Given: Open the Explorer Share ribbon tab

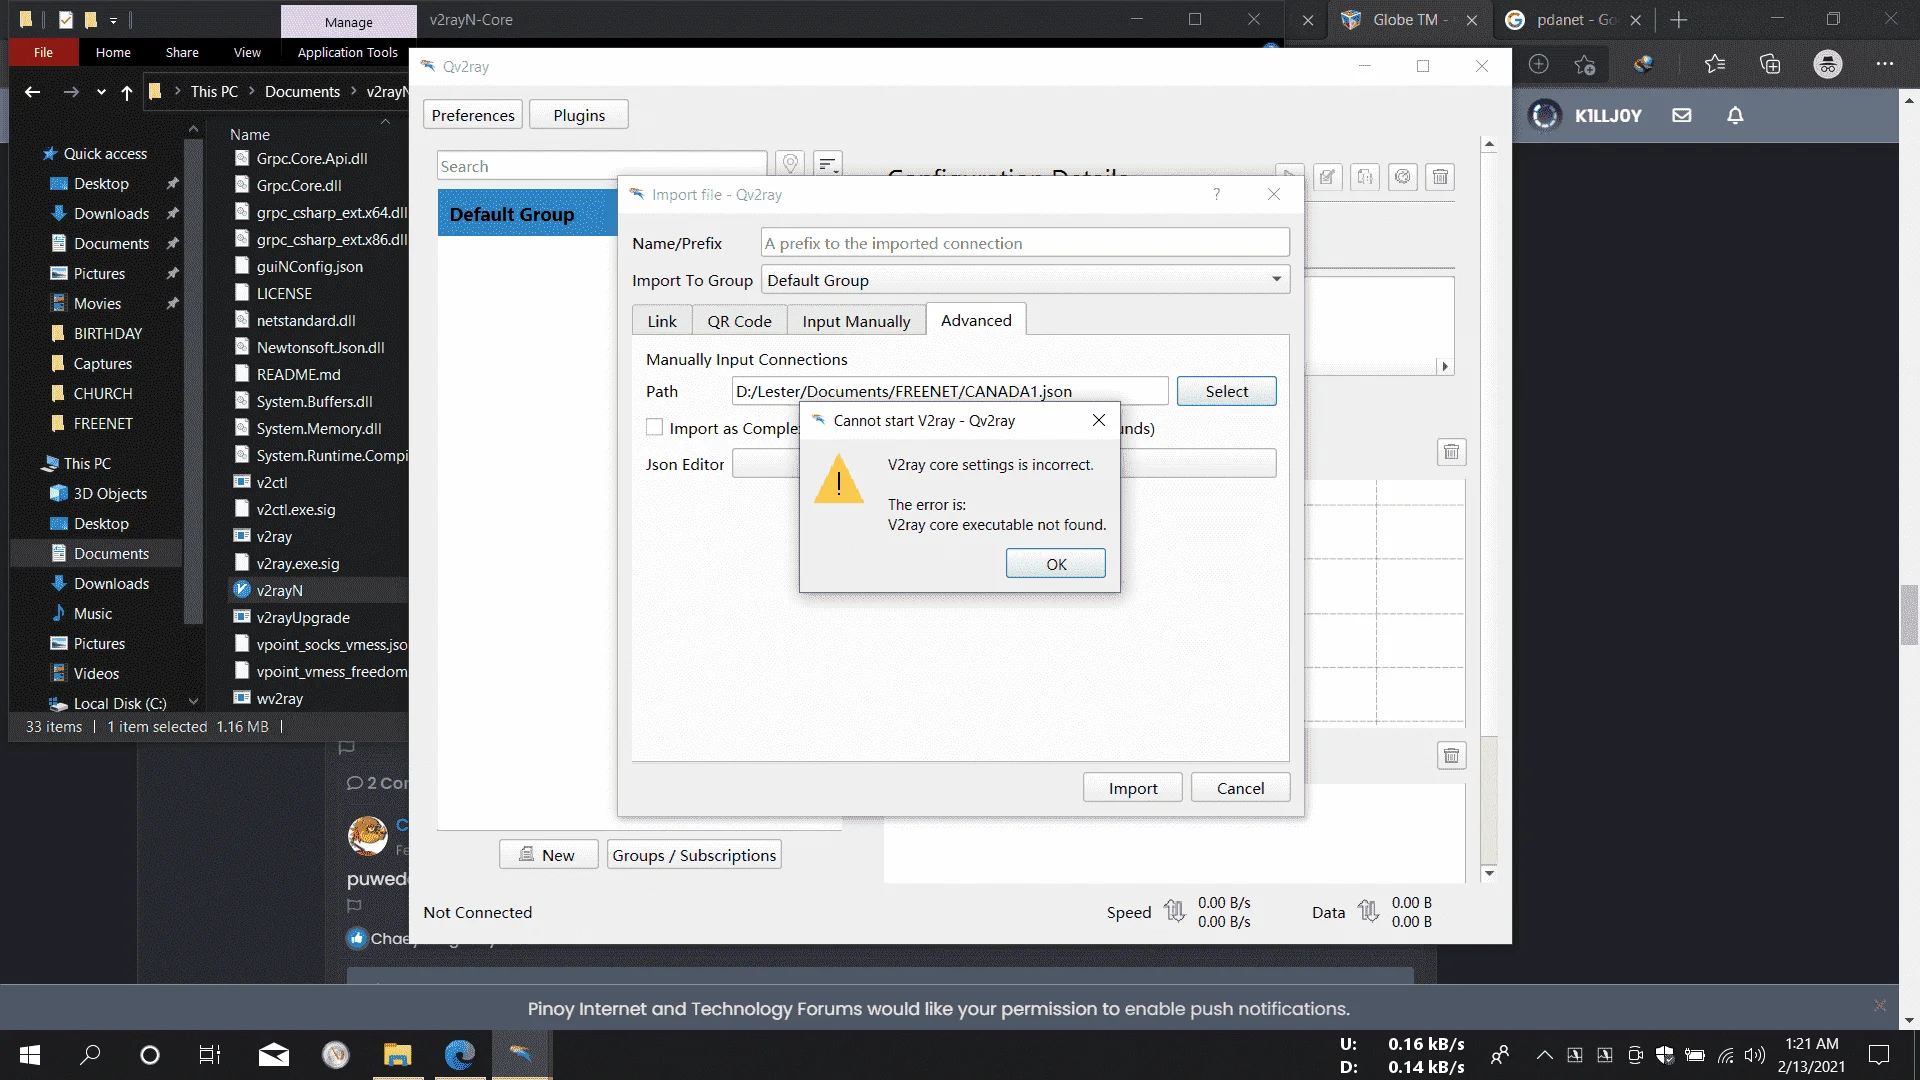Looking at the screenshot, I should (182, 52).
